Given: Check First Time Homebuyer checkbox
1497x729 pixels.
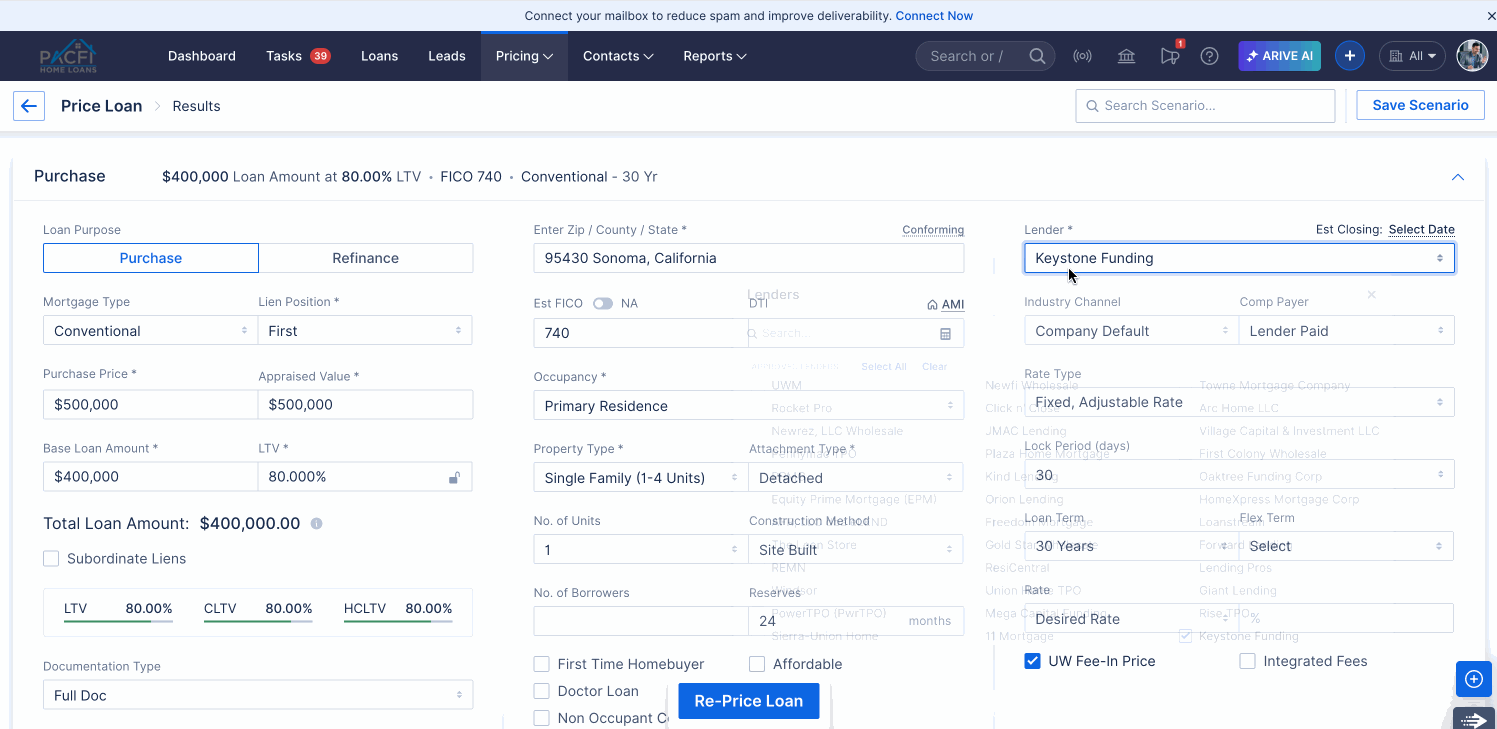Looking at the screenshot, I should 542,664.
